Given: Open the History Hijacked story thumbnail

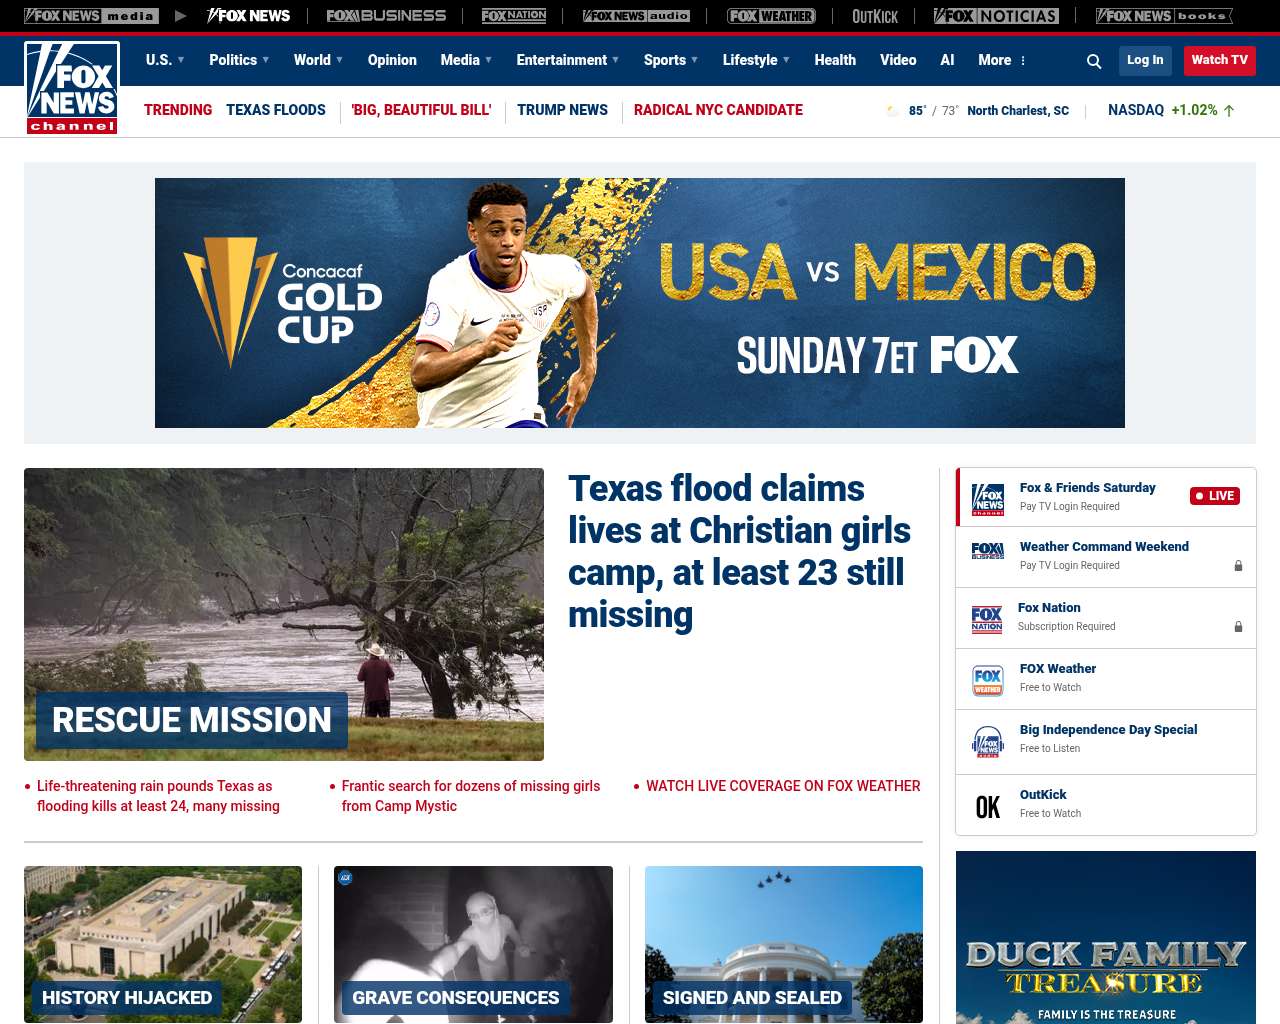Looking at the screenshot, I should 163,944.
